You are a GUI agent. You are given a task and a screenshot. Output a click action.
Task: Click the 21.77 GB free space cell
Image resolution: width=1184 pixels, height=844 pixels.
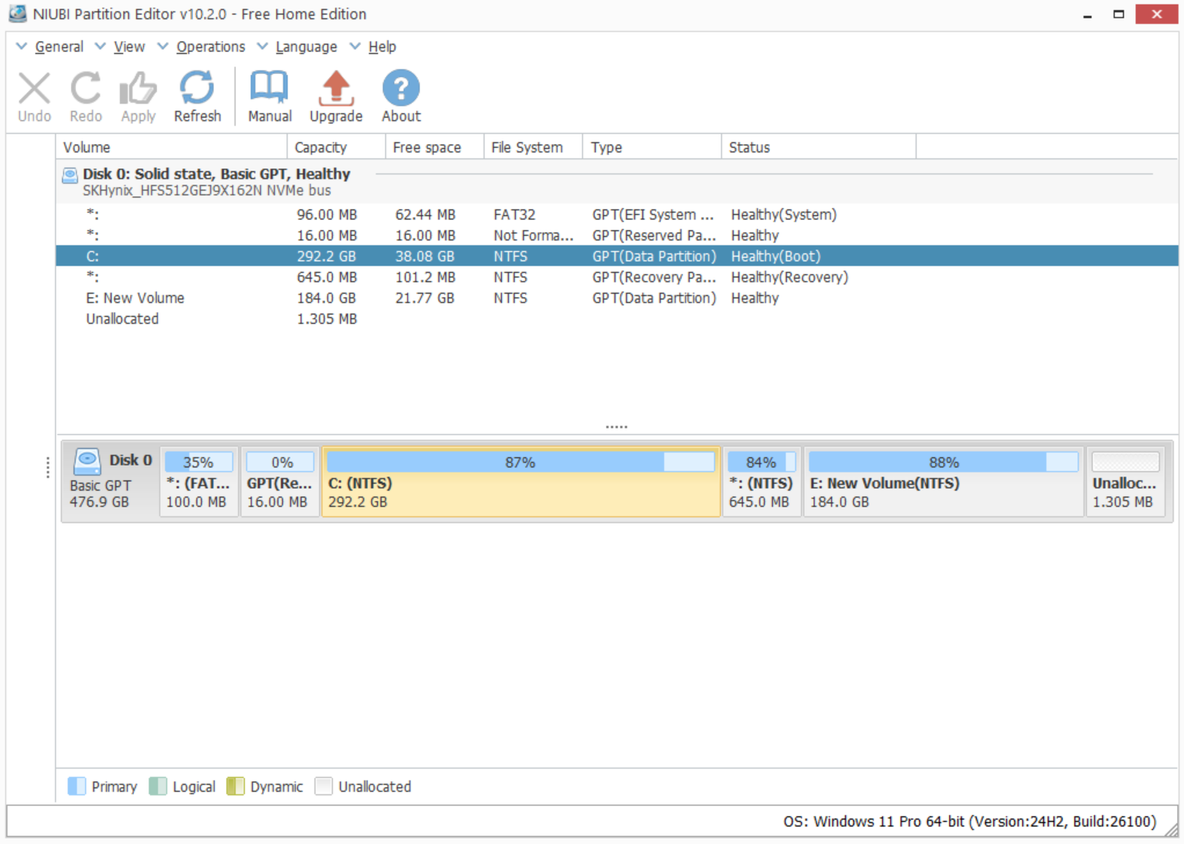point(425,298)
